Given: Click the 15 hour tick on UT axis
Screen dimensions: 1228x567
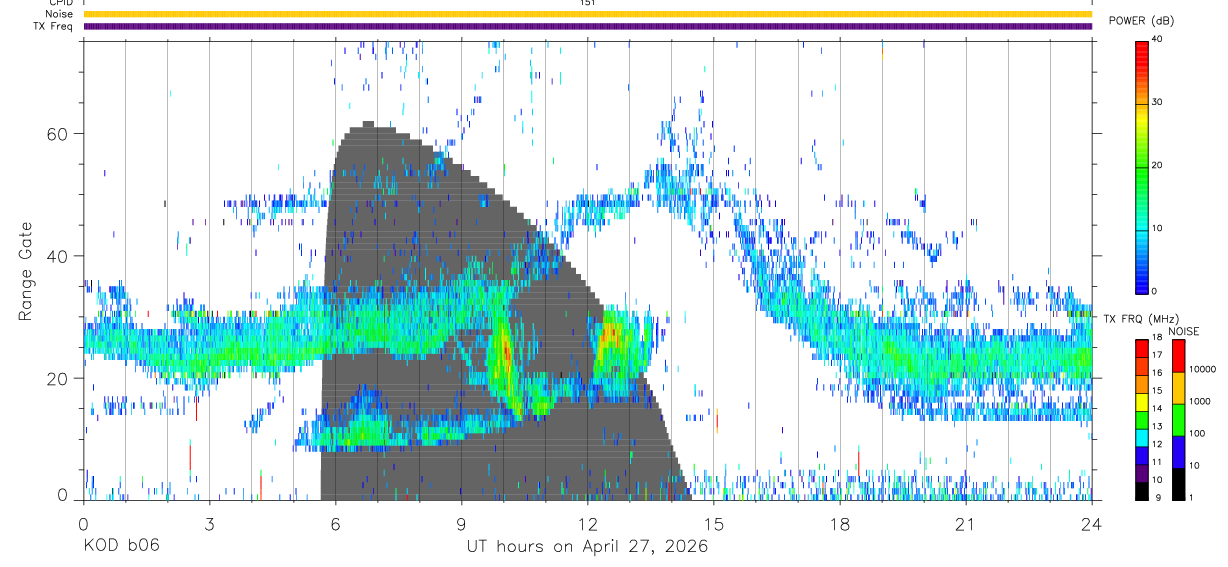Looking at the screenshot, I should (713, 523).
